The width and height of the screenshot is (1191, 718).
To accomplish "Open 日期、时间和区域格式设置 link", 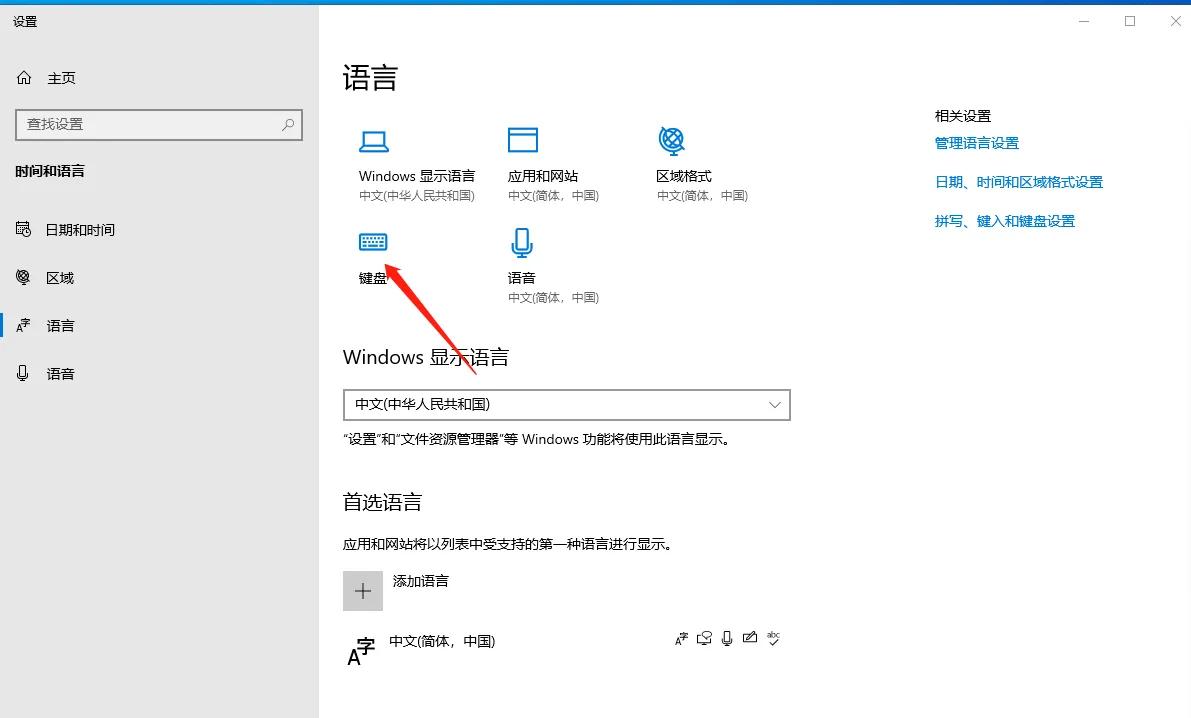I will [x=1021, y=181].
